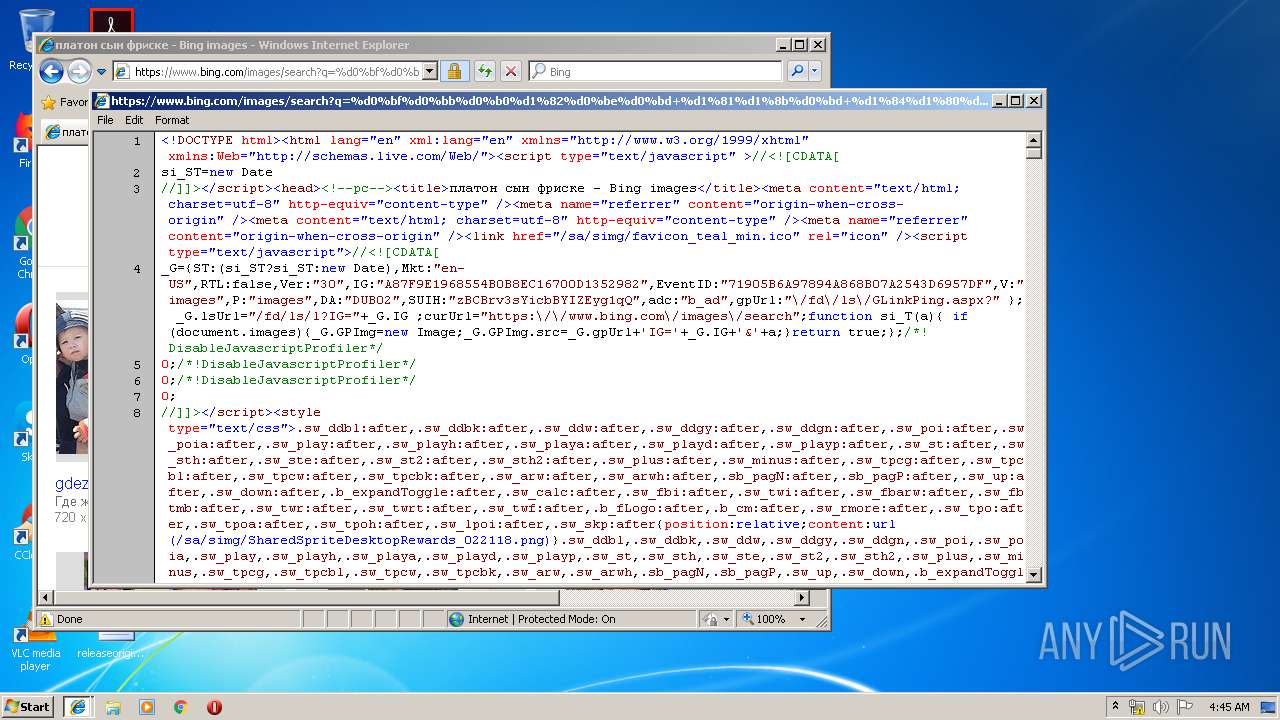
Task: Open media player icon in taskbar
Action: [147, 706]
